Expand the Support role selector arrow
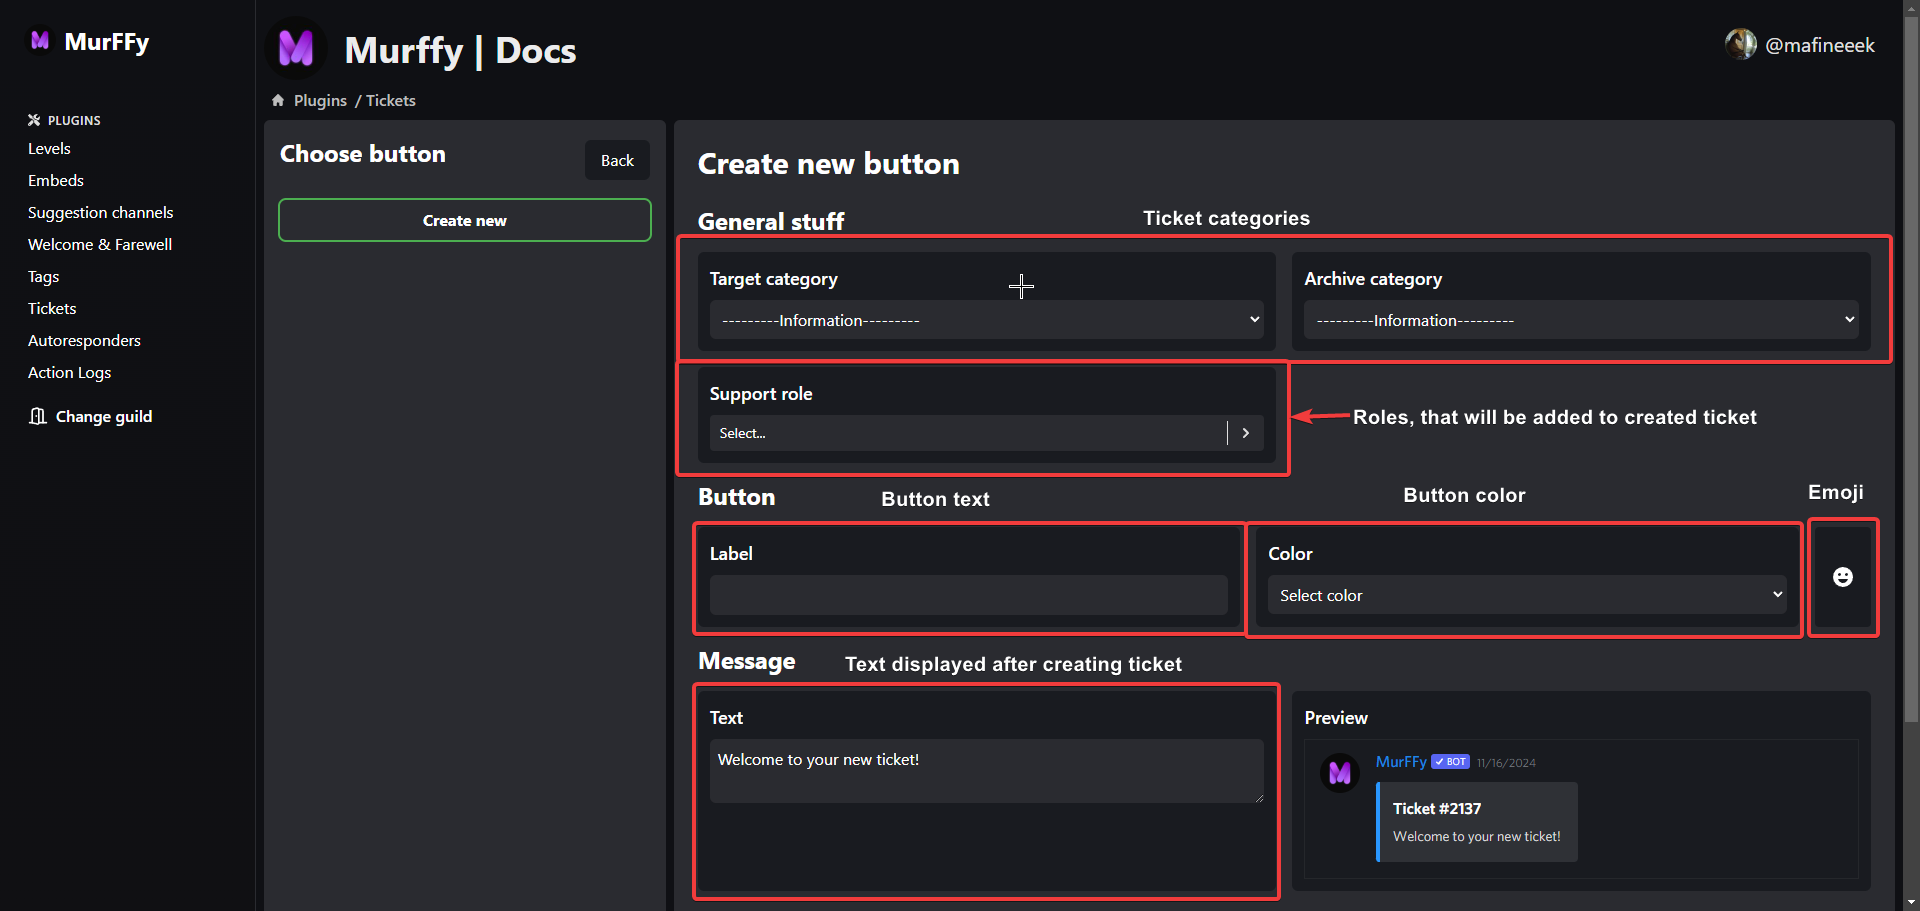Viewport: 1920px width, 911px height. 1246,433
